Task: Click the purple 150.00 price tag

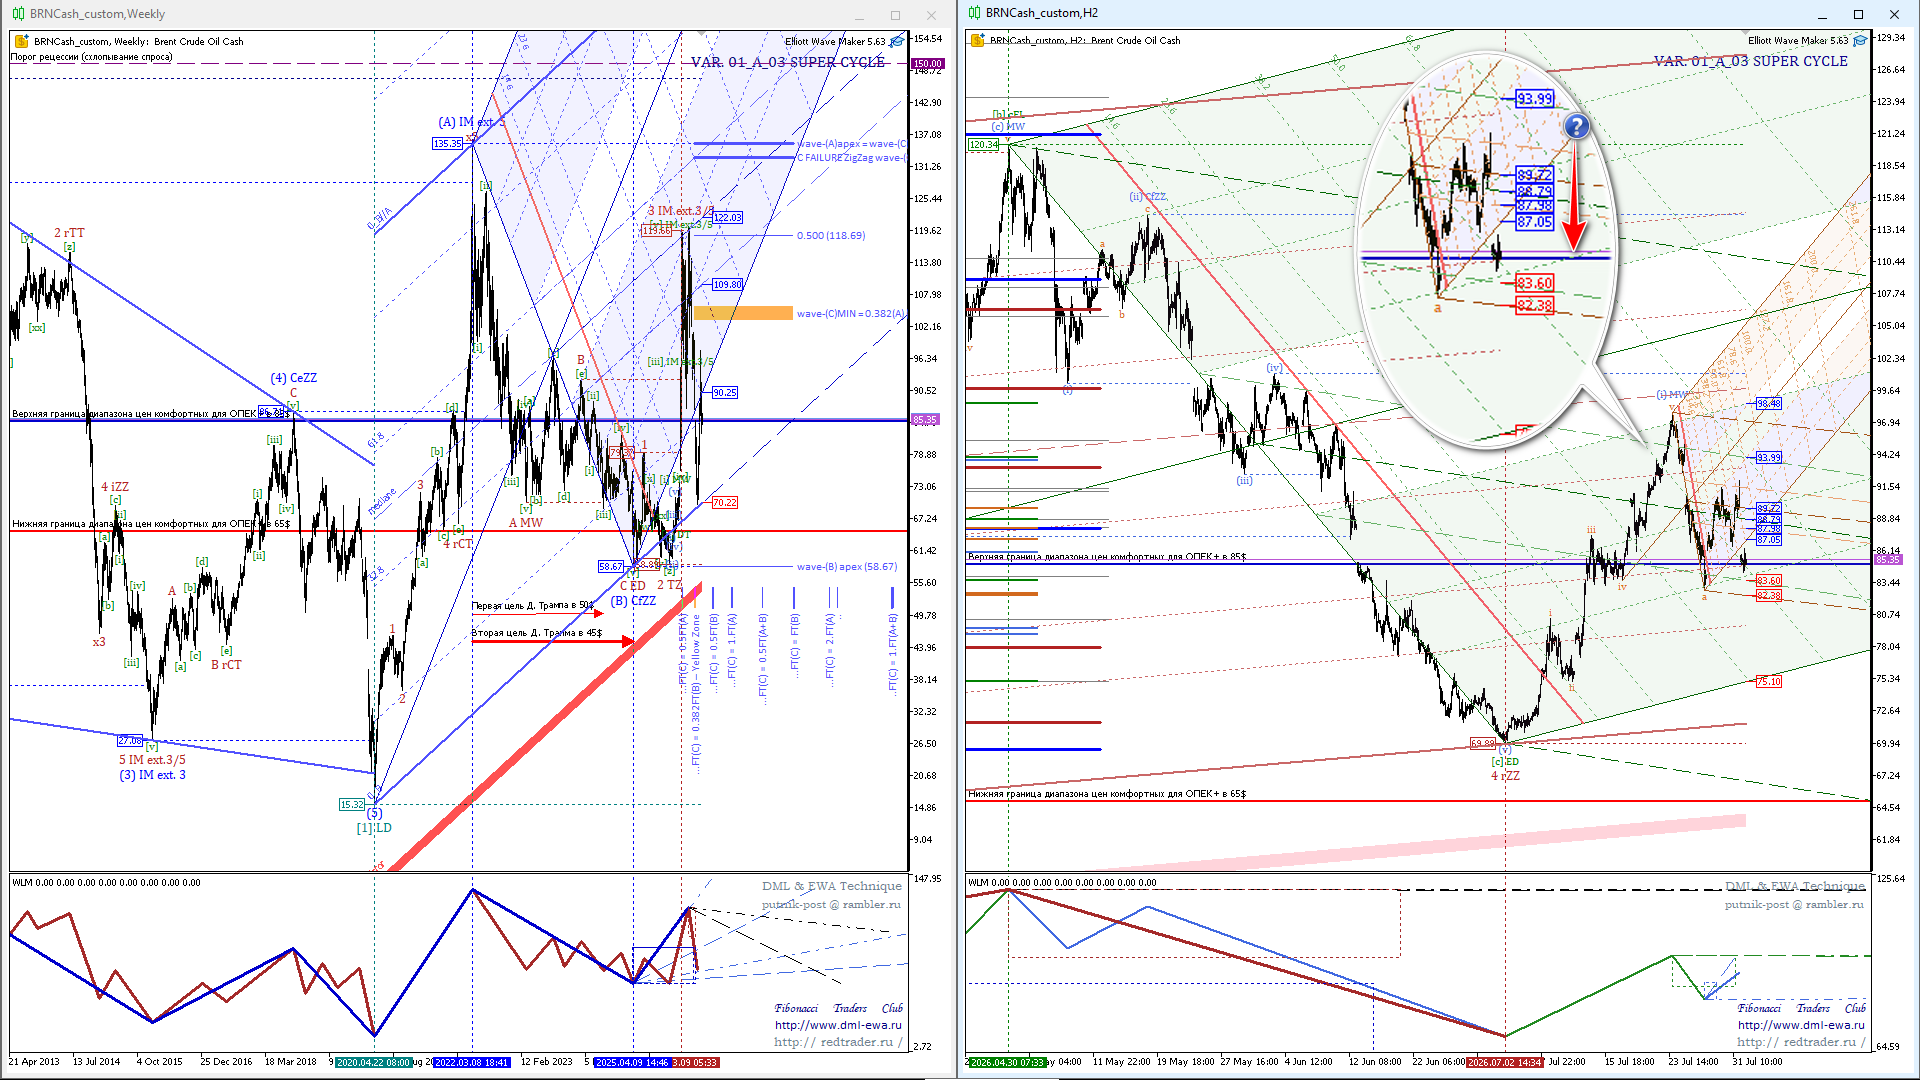Action: [927, 64]
